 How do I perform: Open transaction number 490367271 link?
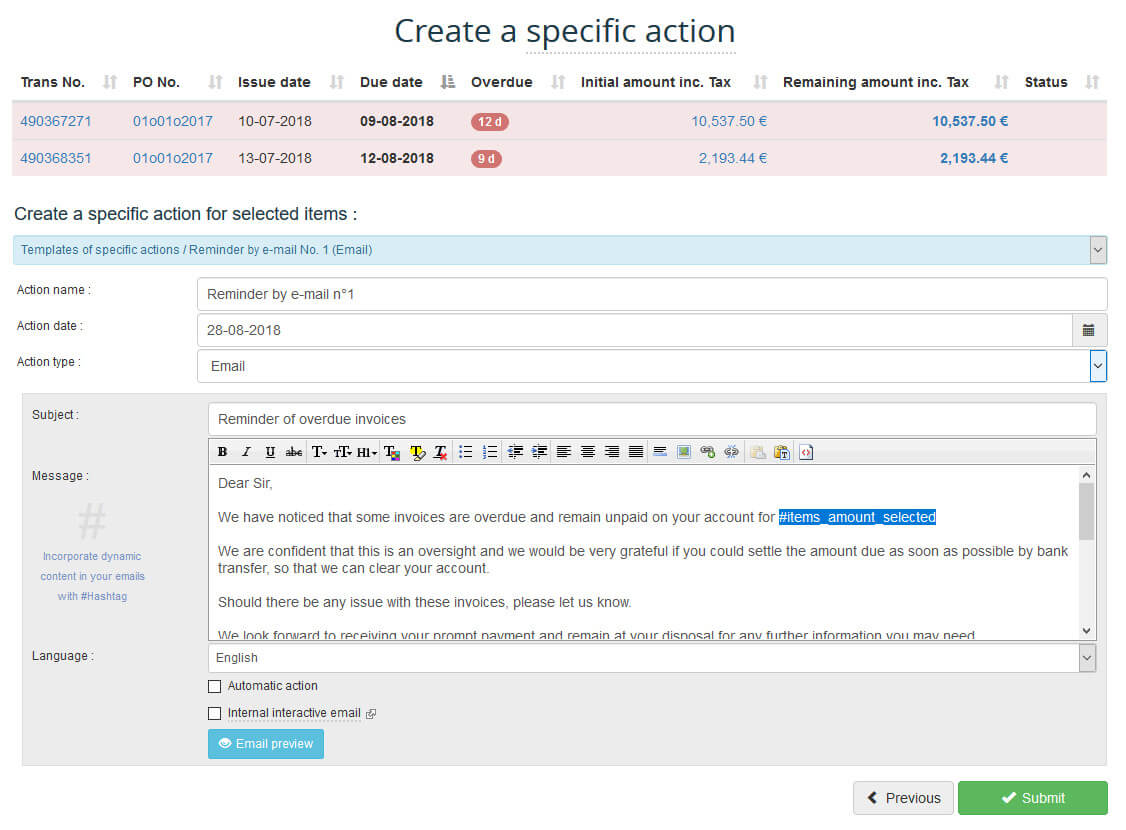tap(56, 121)
